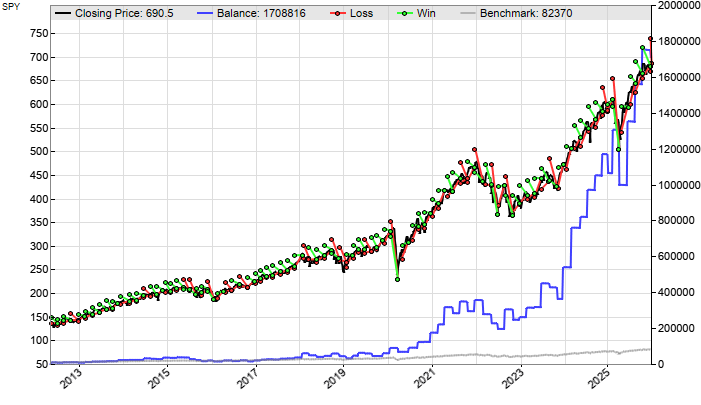
Task: Click the black Closing Price legend line
Action: [63, 13]
